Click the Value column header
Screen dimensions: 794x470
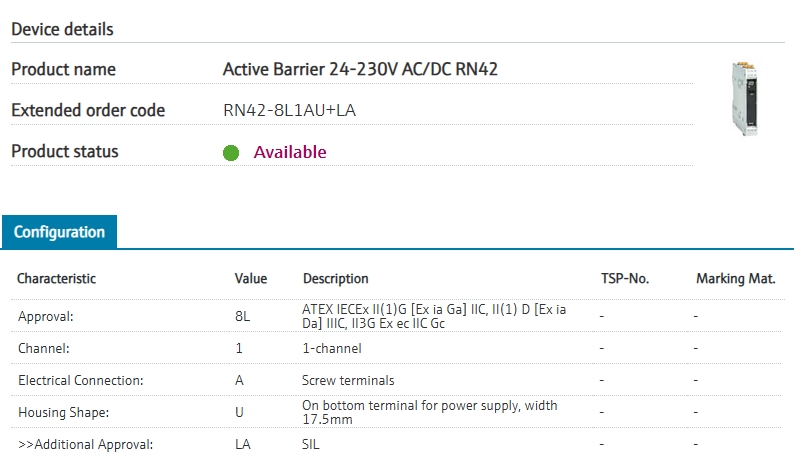pos(251,279)
